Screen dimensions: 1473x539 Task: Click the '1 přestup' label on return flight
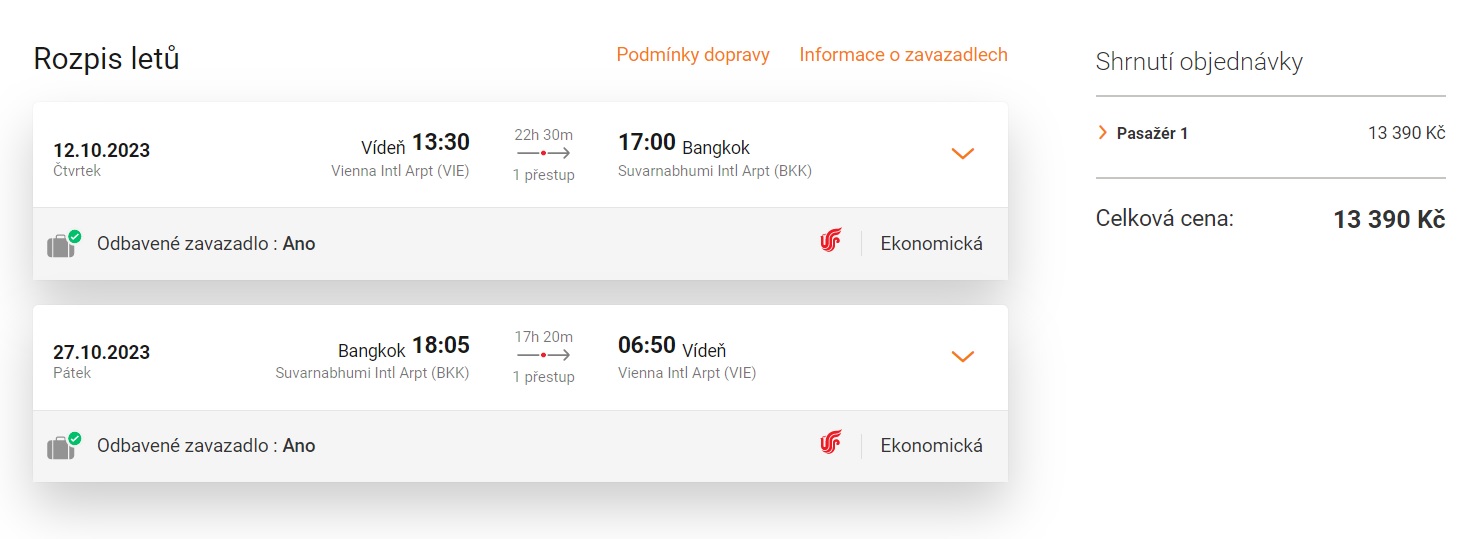(x=543, y=377)
